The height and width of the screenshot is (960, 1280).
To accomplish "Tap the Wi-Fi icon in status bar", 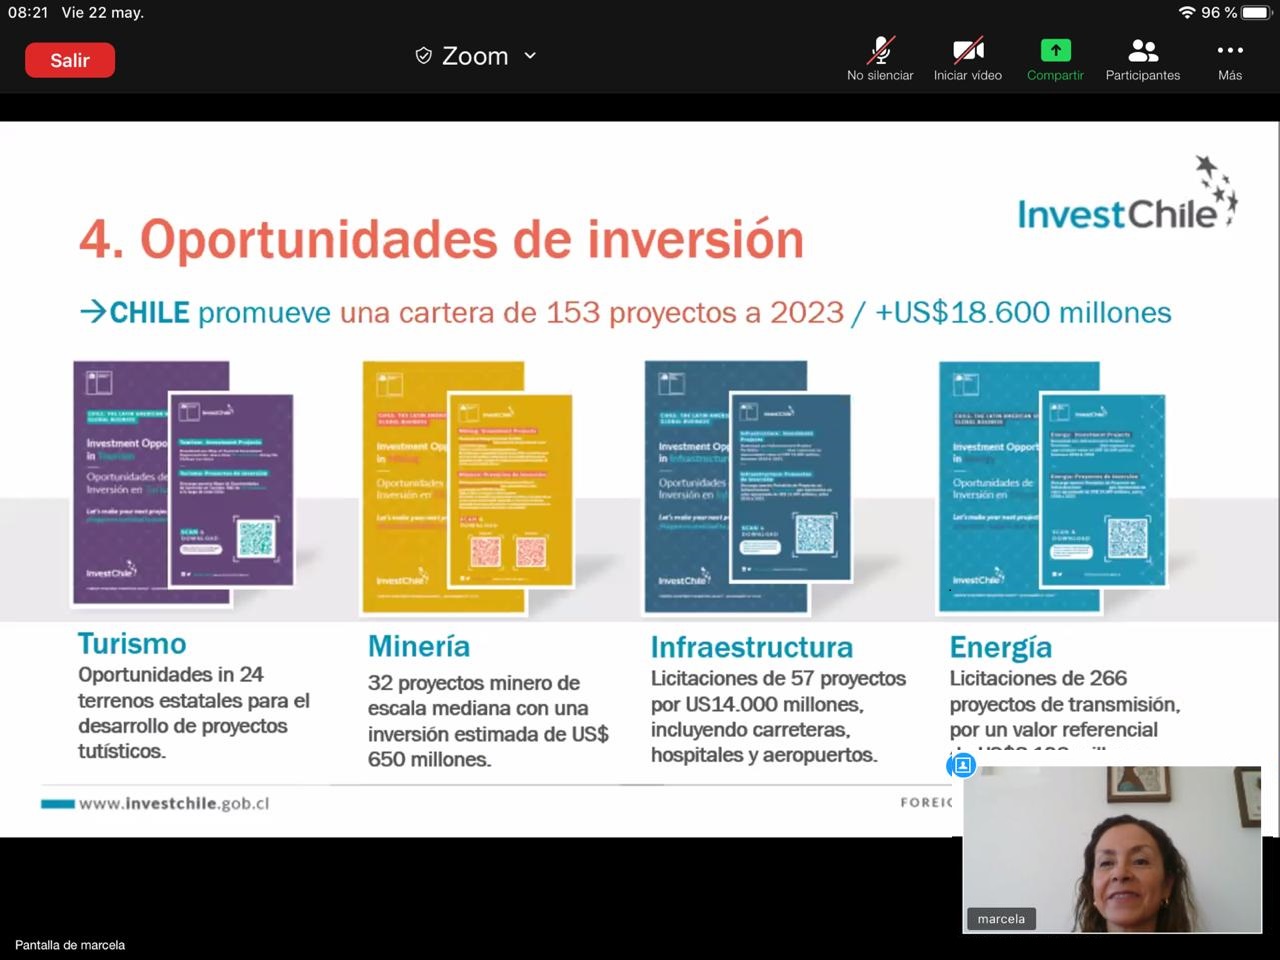I will 1187,12.
